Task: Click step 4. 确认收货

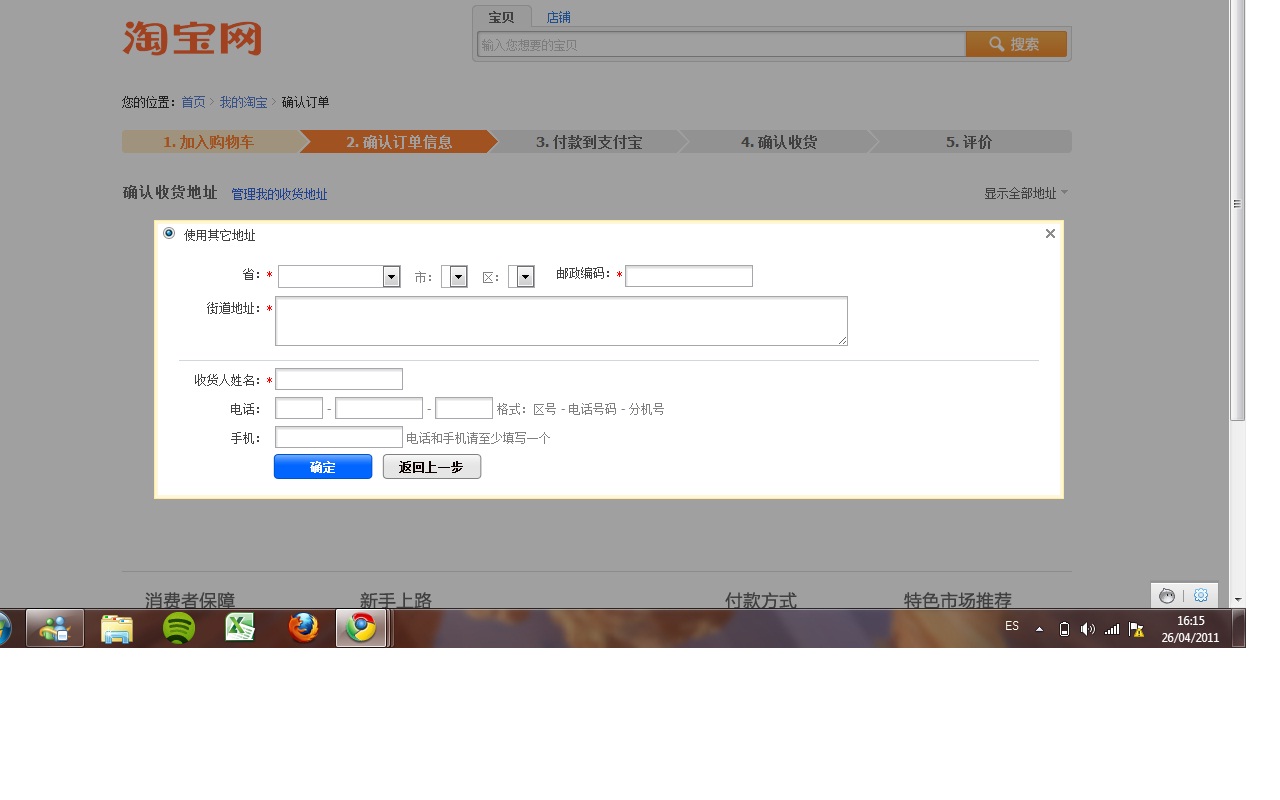Action: [779, 142]
